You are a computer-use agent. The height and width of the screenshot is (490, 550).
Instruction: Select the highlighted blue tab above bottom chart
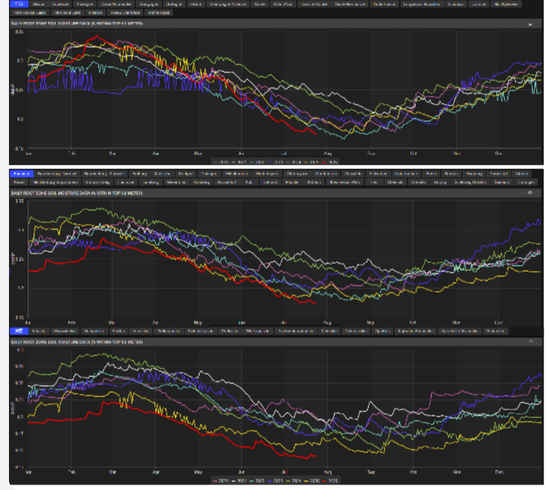point(19,331)
